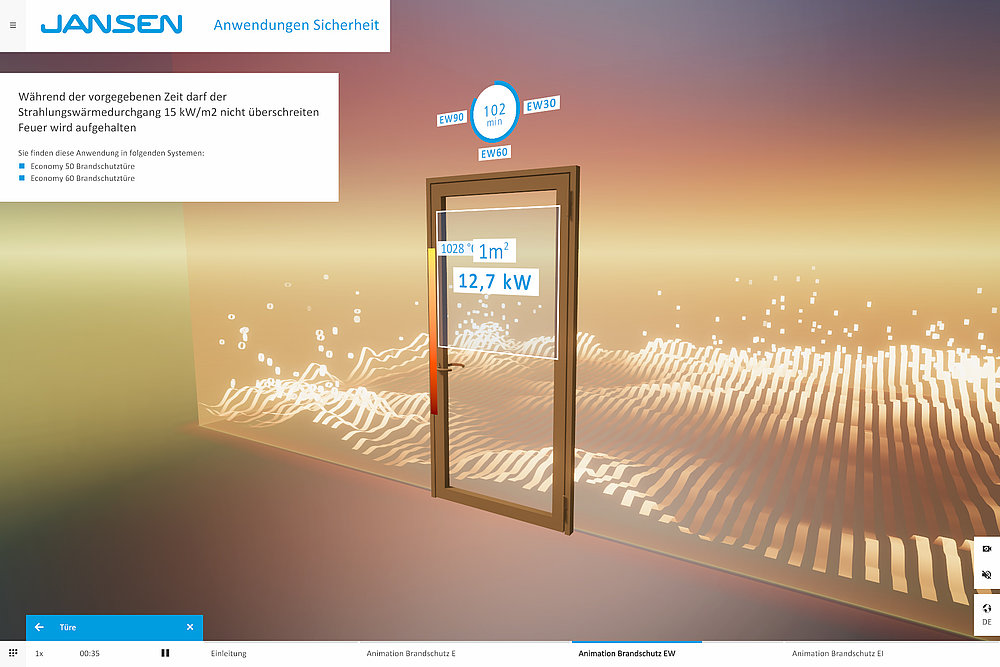1000x667 pixels.
Task: Click the back arrow in the Türe panel
Action: click(38, 627)
